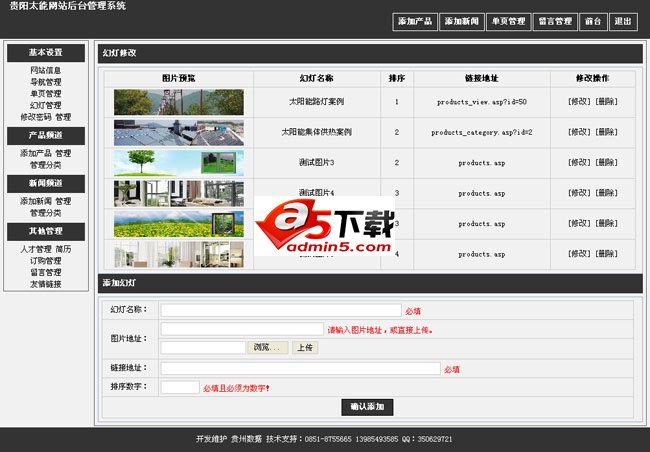Click 管理 beside 修改密码 in sidebar
The image size is (650, 452).
[x=63, y=117]
